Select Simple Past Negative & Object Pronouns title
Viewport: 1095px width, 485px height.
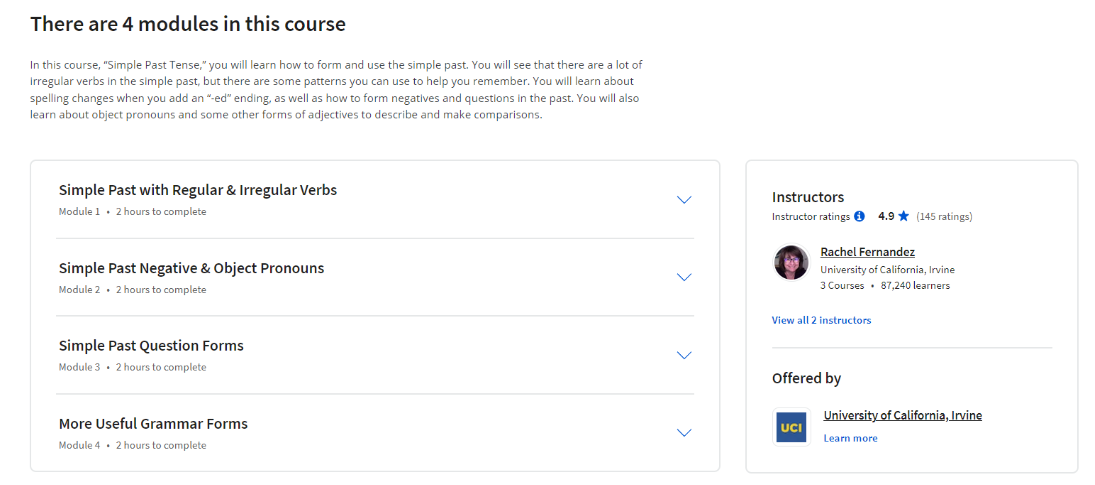click(191, 268)
